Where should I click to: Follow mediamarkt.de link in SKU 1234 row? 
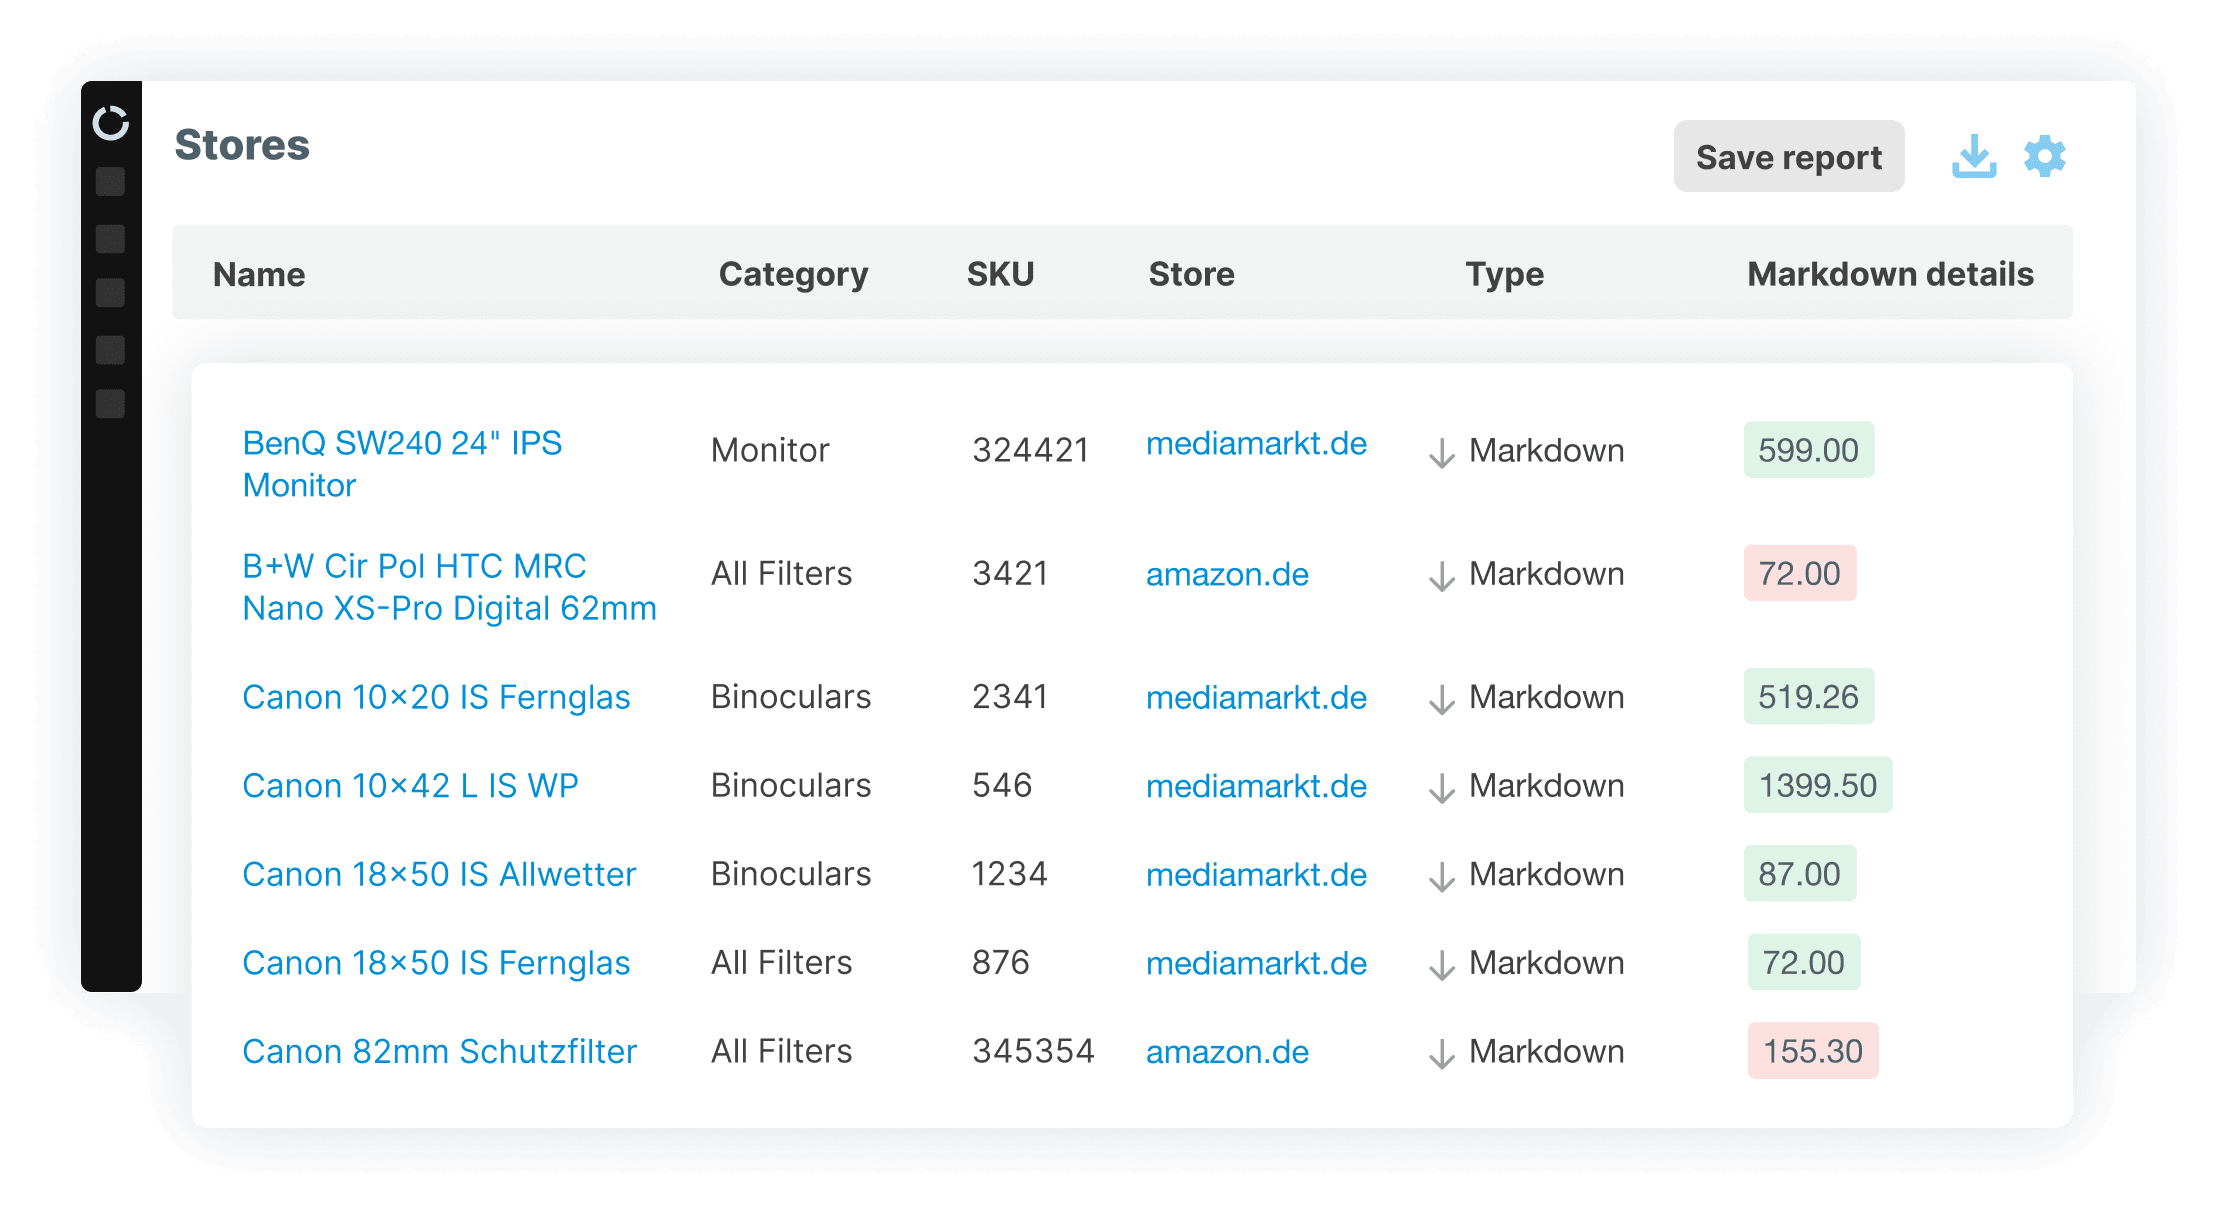tap(1256, 874)
